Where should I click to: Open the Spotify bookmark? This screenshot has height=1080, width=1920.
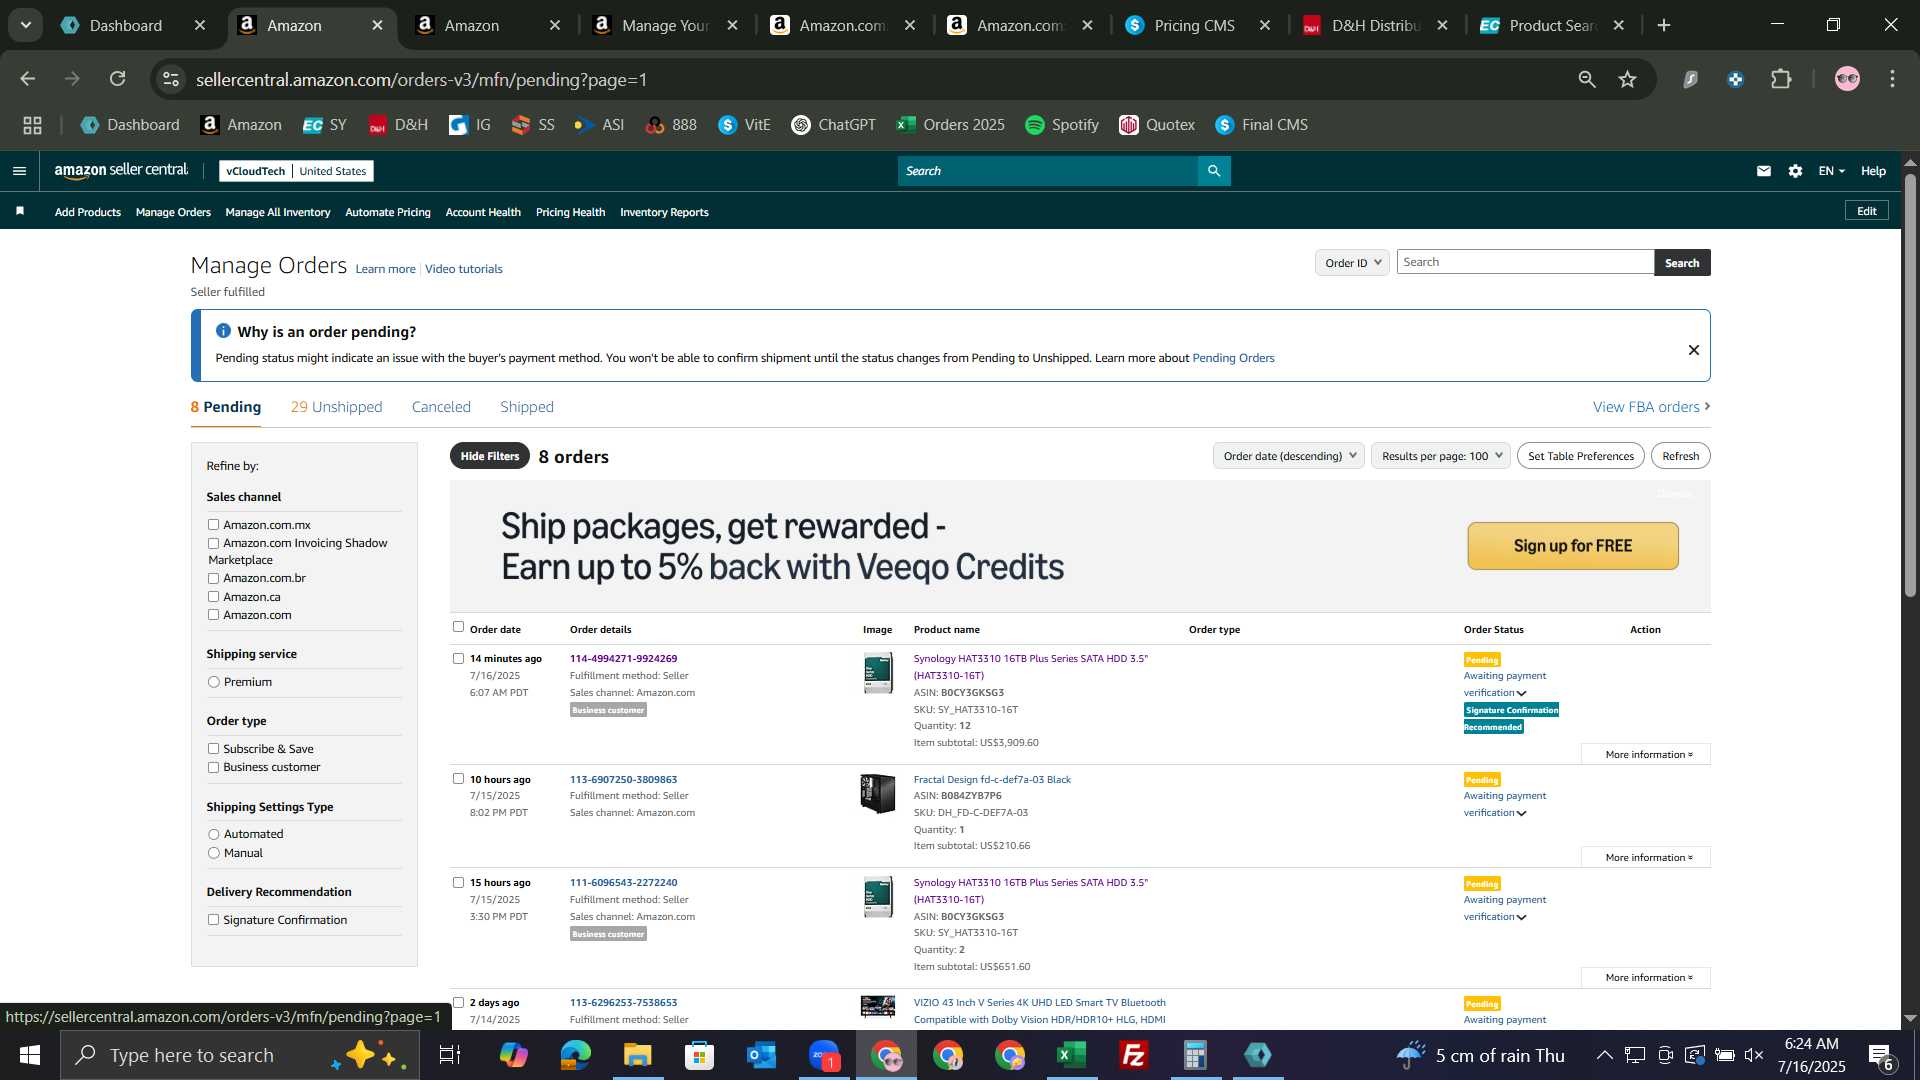coord(1062,125)
